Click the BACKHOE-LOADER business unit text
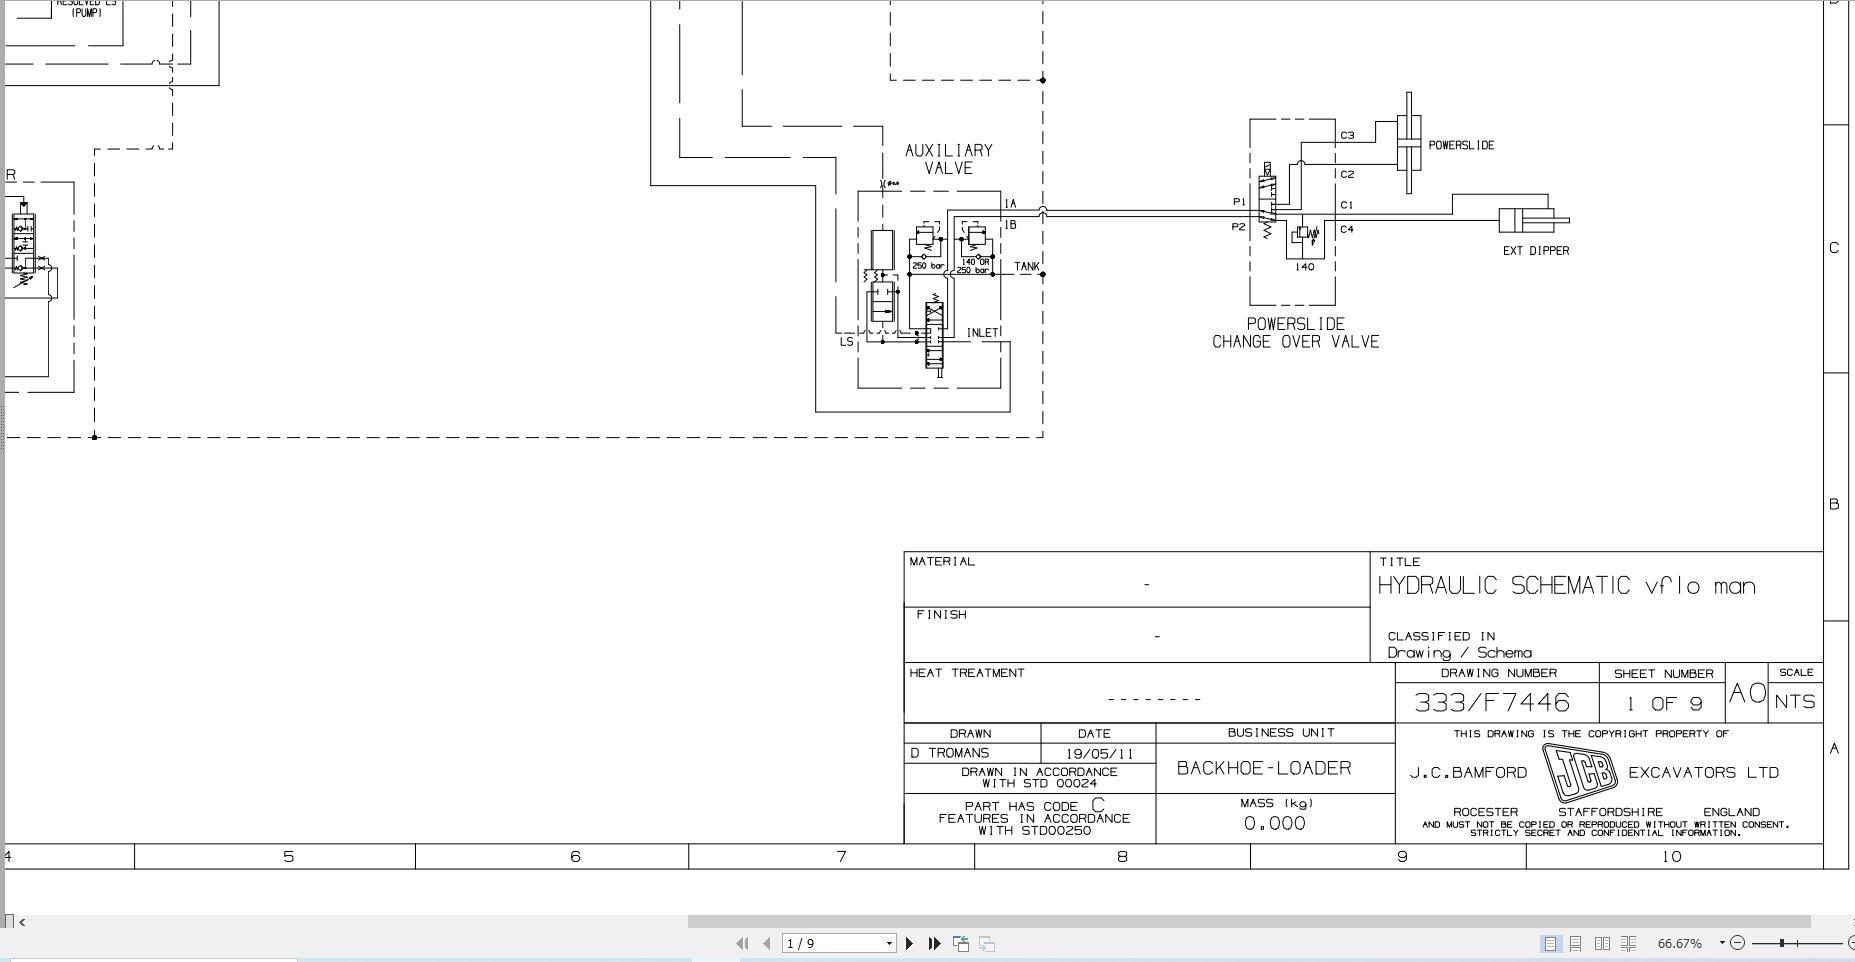 1264,768
